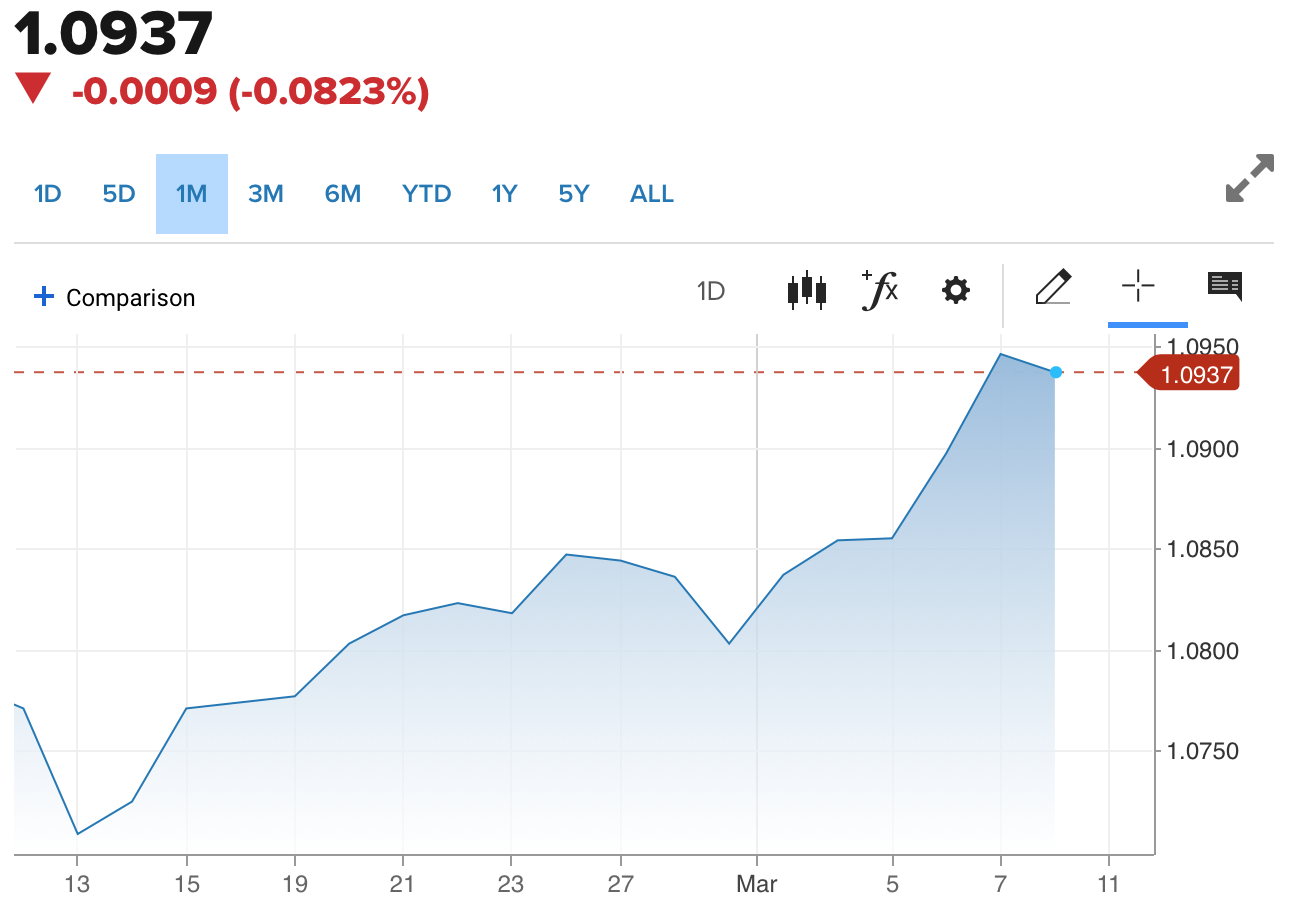View the ALL time range
Screen dimensions: 1292x902
(x=652, y=194)
